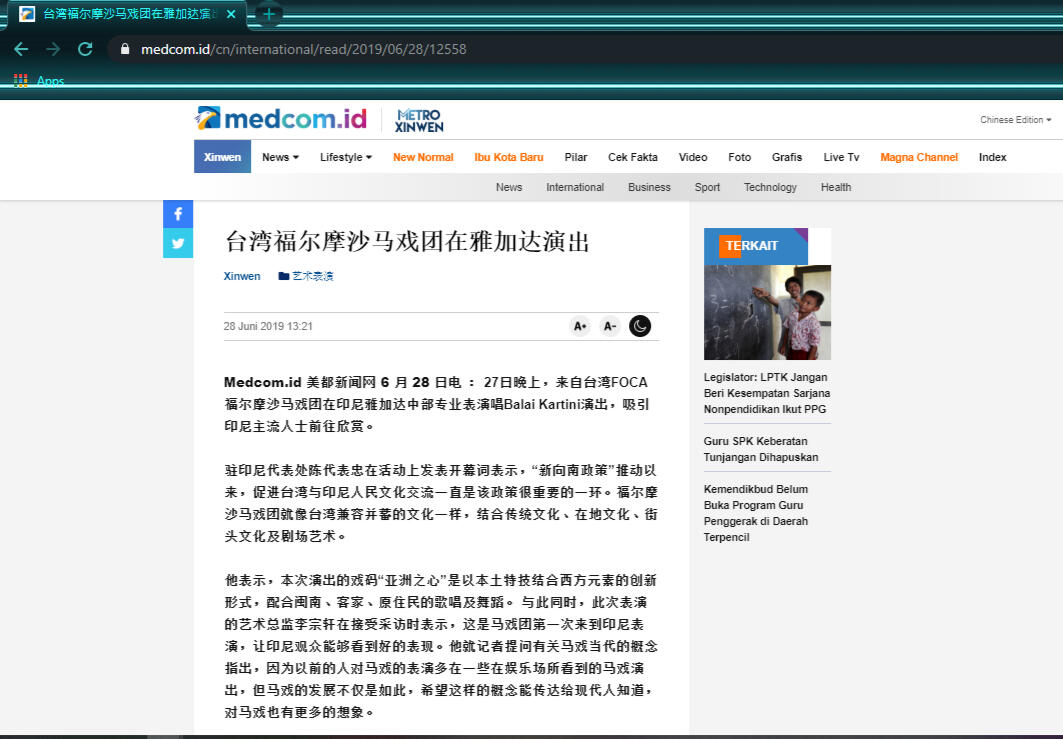Select Technology in the sub-navigation bar
Screen dimensions: 1063x739
770,187
